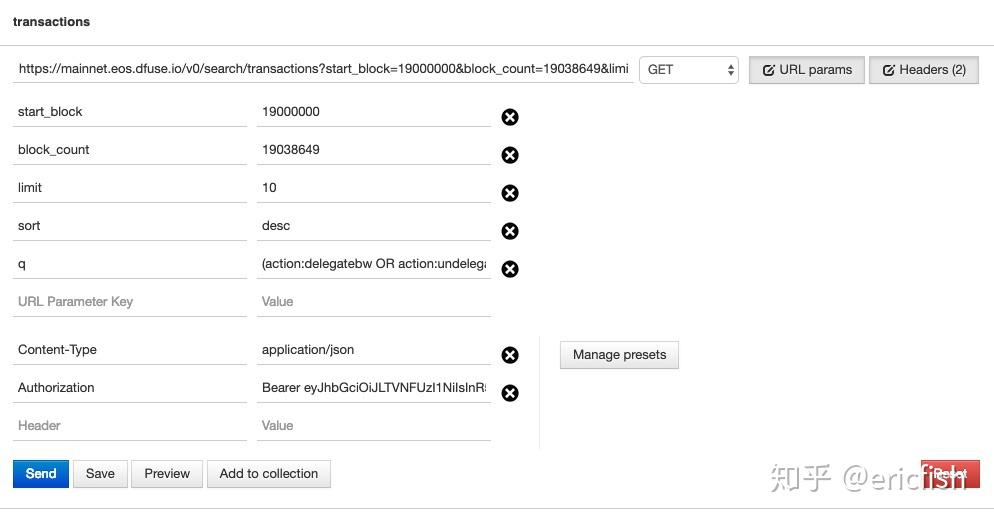This screenshot has height=519, width=994.
Task: Add request to collection
Action: (269, 474)
